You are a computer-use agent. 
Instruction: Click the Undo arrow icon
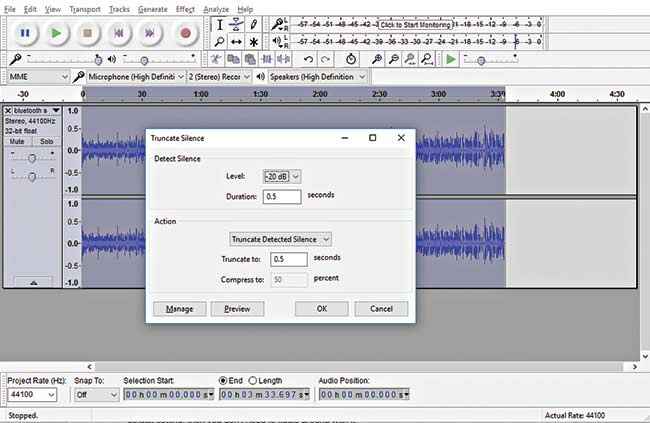tap(308, 59)
